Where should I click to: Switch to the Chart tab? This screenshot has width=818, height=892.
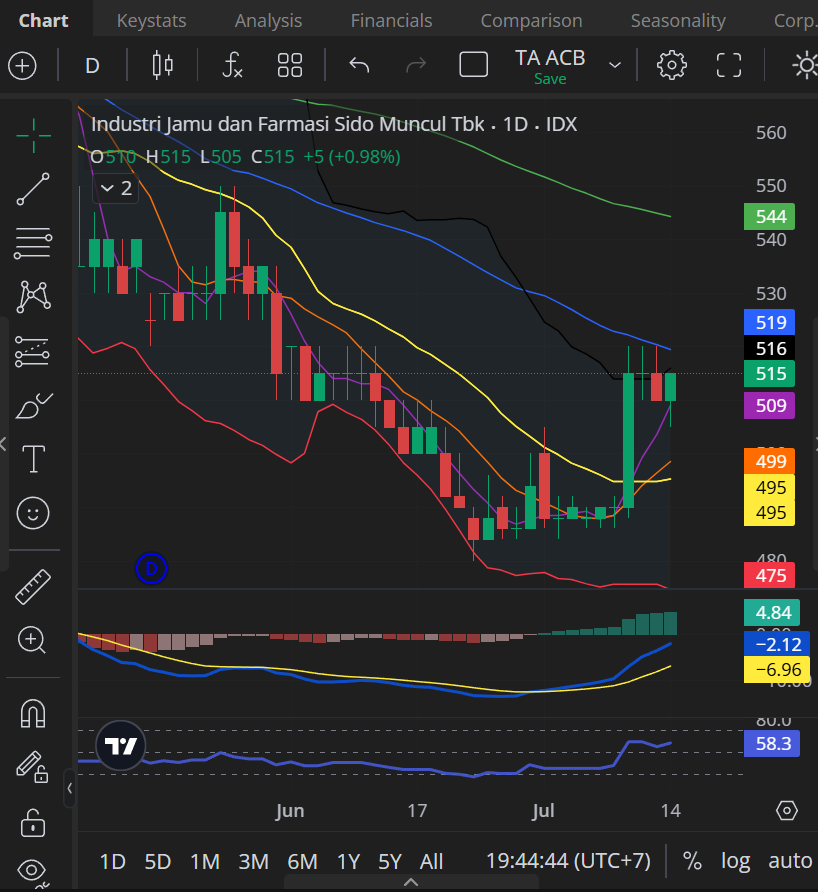click(44, 20)
